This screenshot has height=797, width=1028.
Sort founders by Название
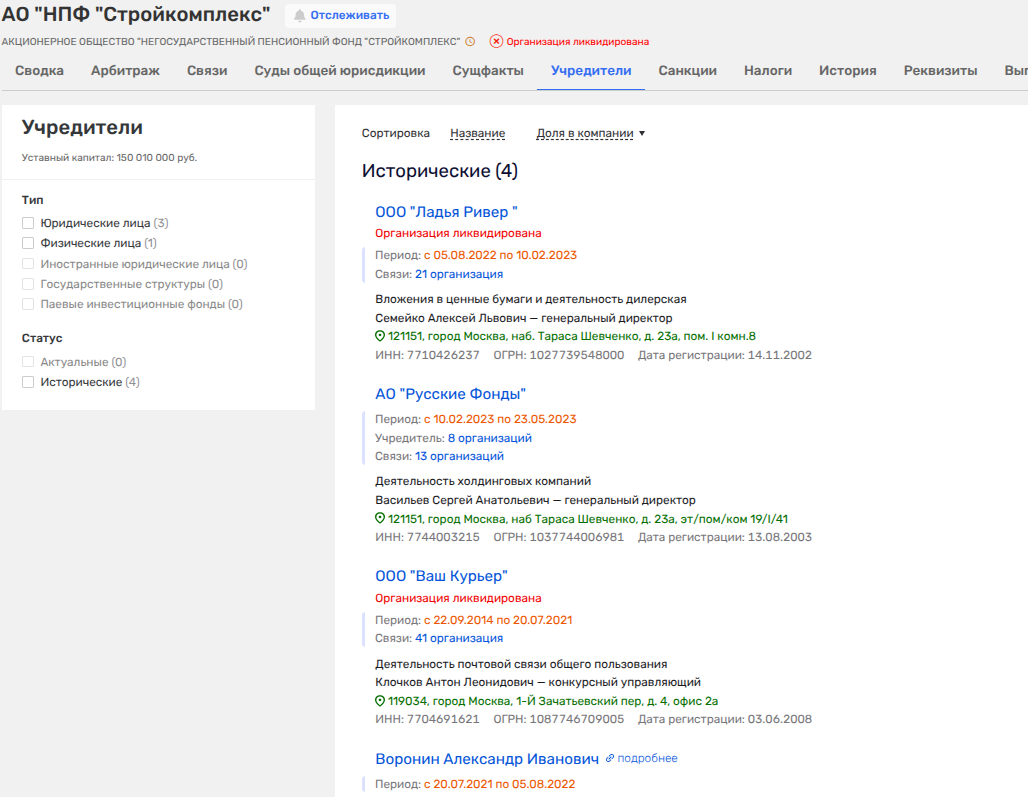pos(477,133)
